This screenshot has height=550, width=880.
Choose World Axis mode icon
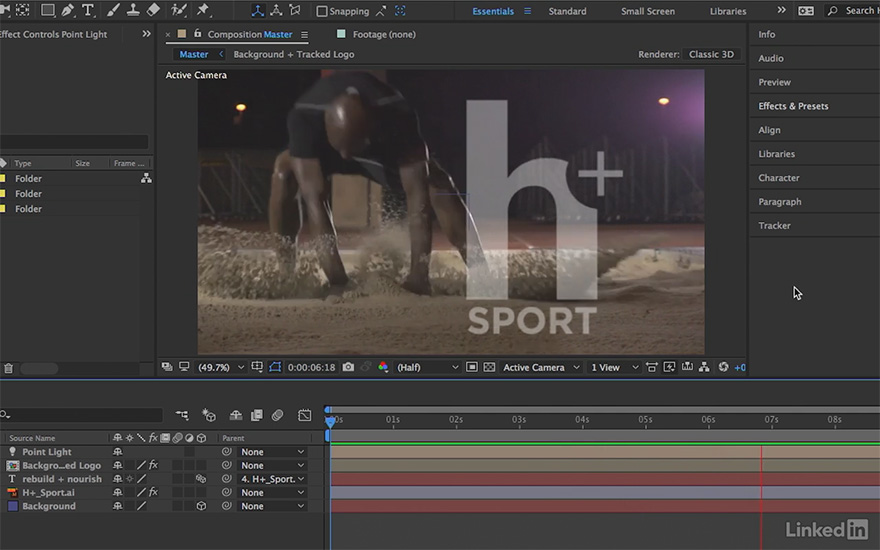click(x=276, y=11)
